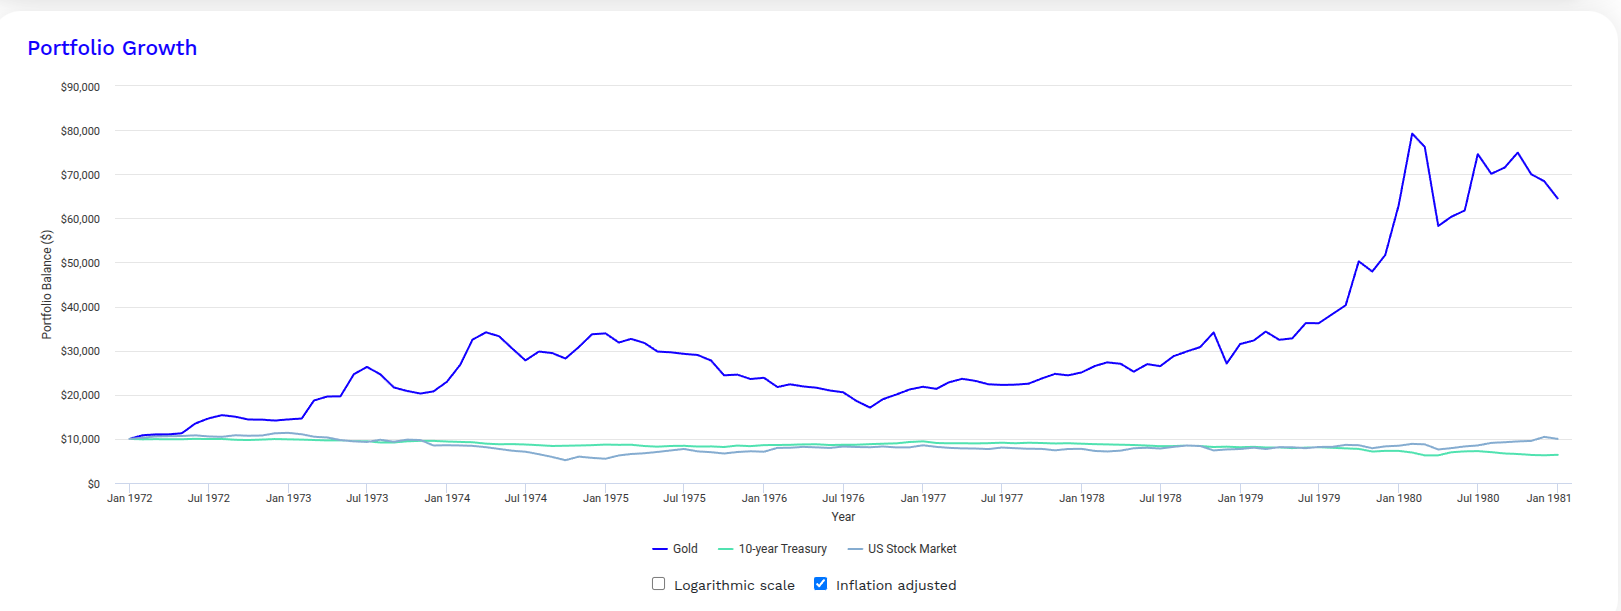Click Gold line's highest peak near Jan 1980
The image size is (1621, 611).
(x=1412, y=134)
